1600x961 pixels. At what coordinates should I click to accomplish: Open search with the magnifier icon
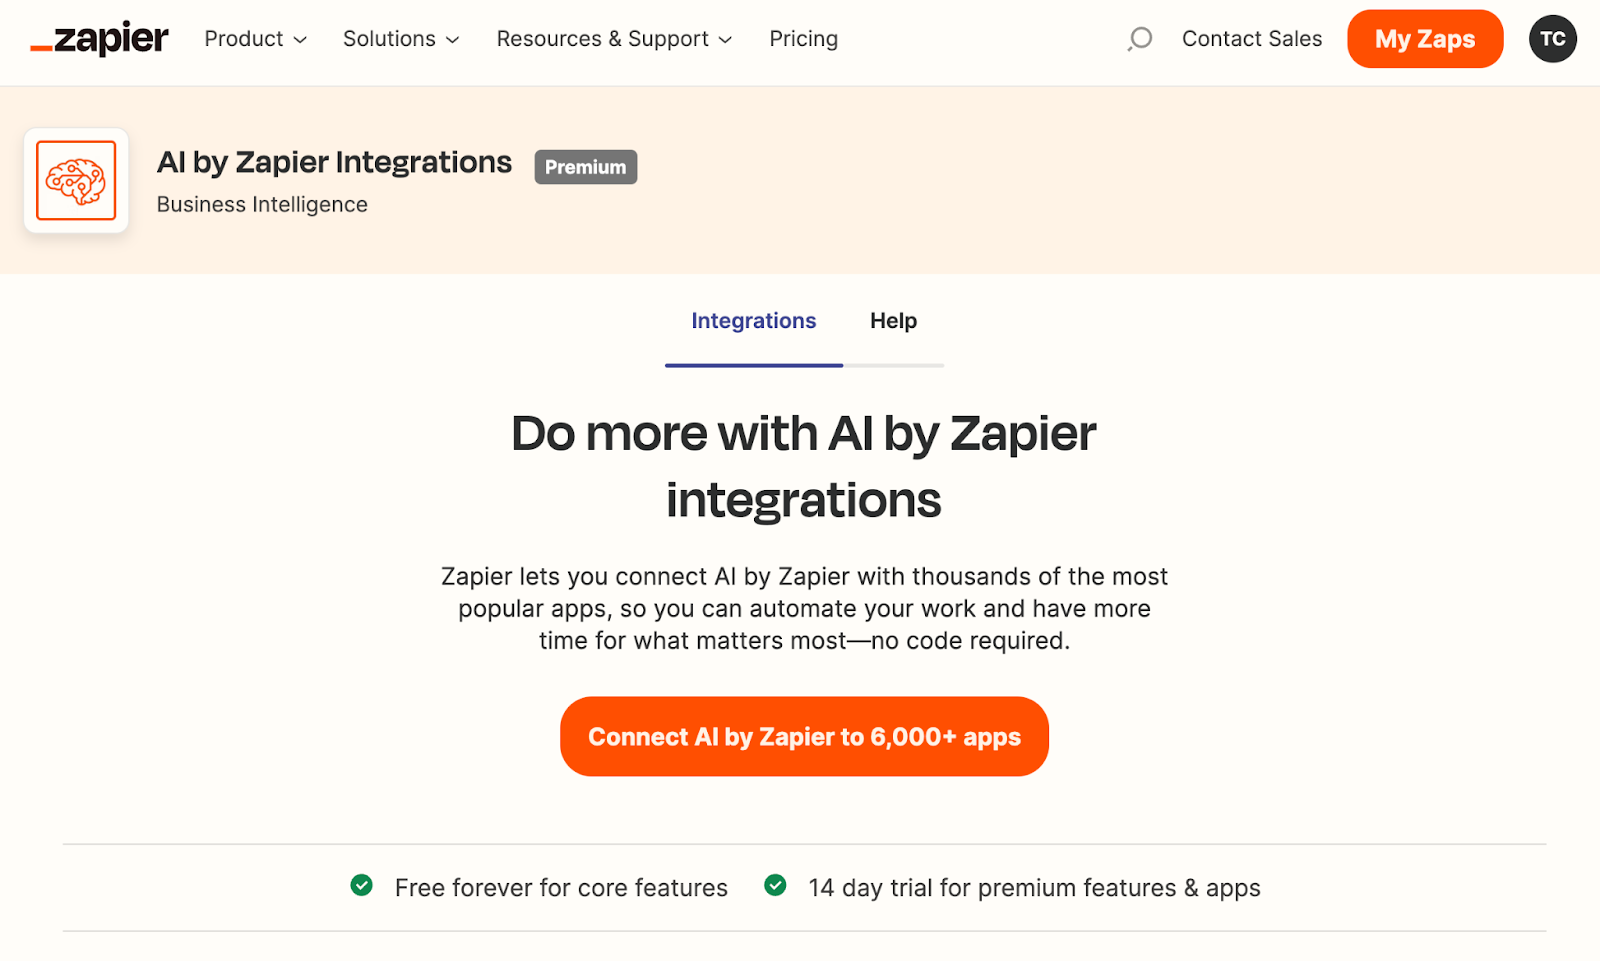click(x=1139, y=39)
